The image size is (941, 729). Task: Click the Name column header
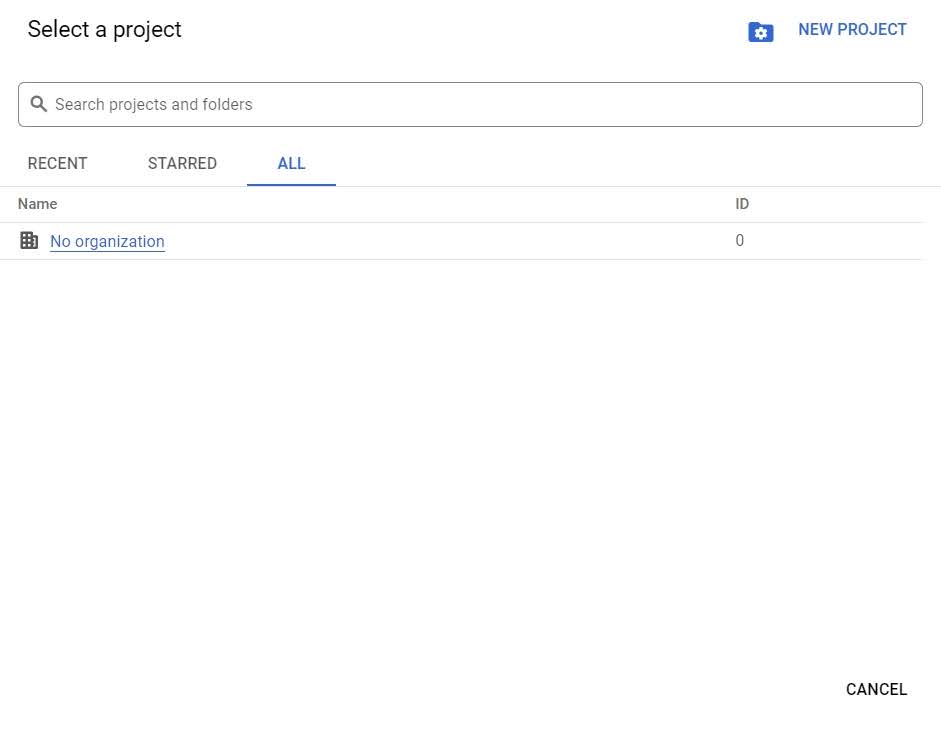click(37, 204)
